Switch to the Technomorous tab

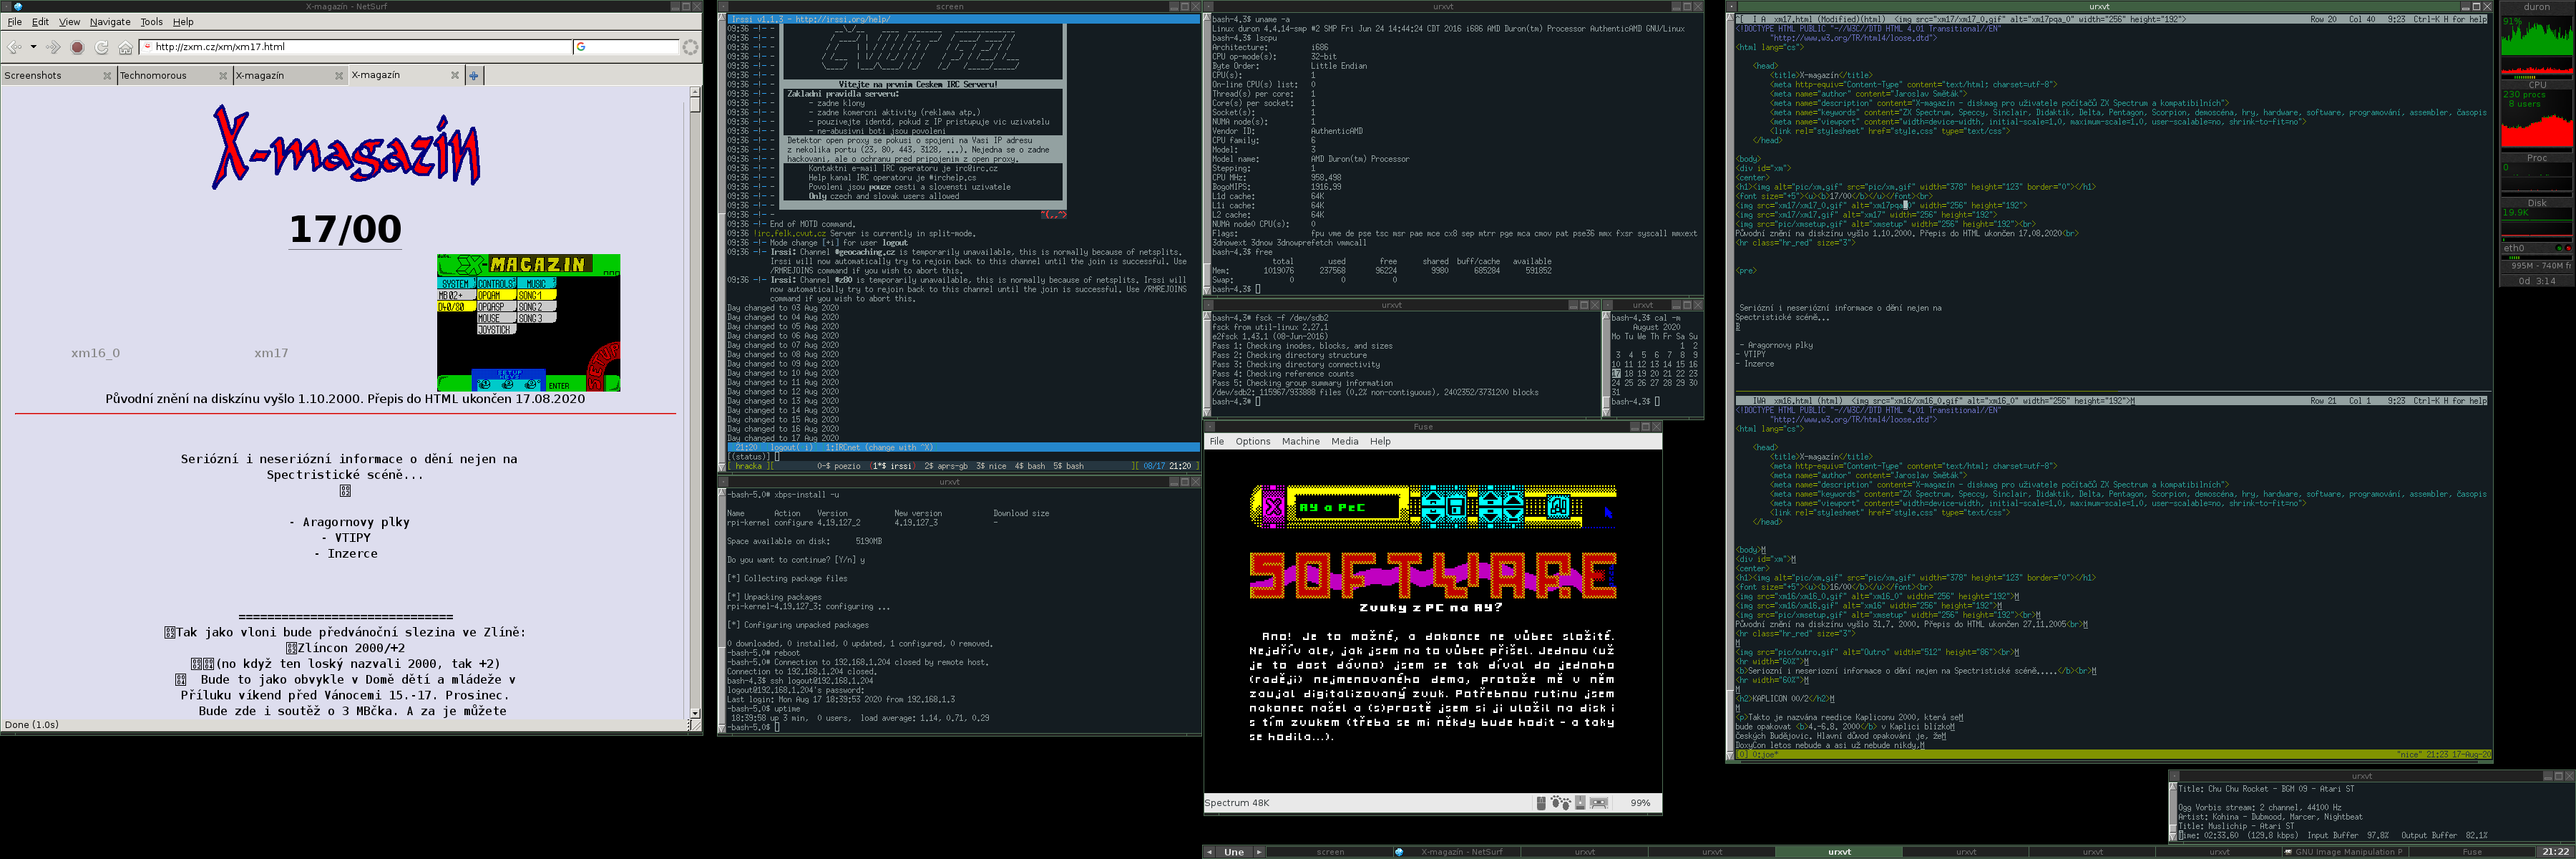154,75
